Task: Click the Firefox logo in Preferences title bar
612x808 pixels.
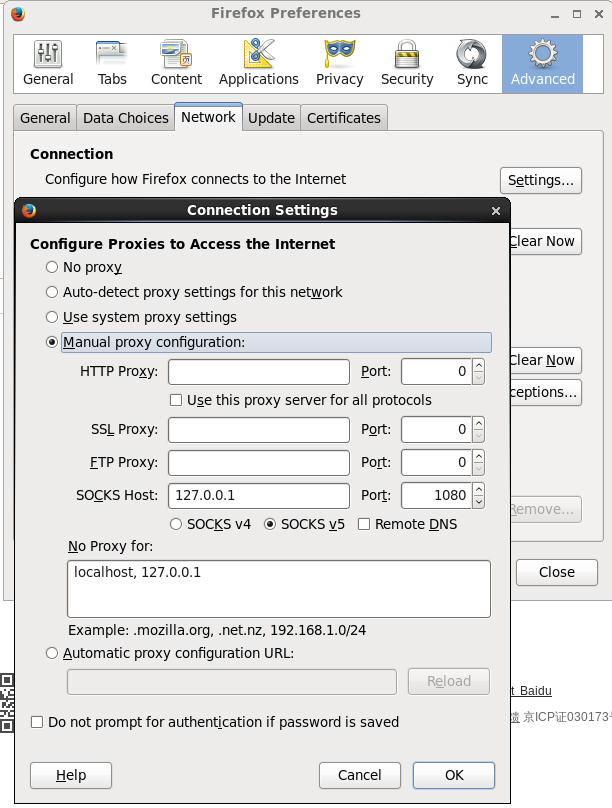Action: pyautogui.click(x=18, y=13)
